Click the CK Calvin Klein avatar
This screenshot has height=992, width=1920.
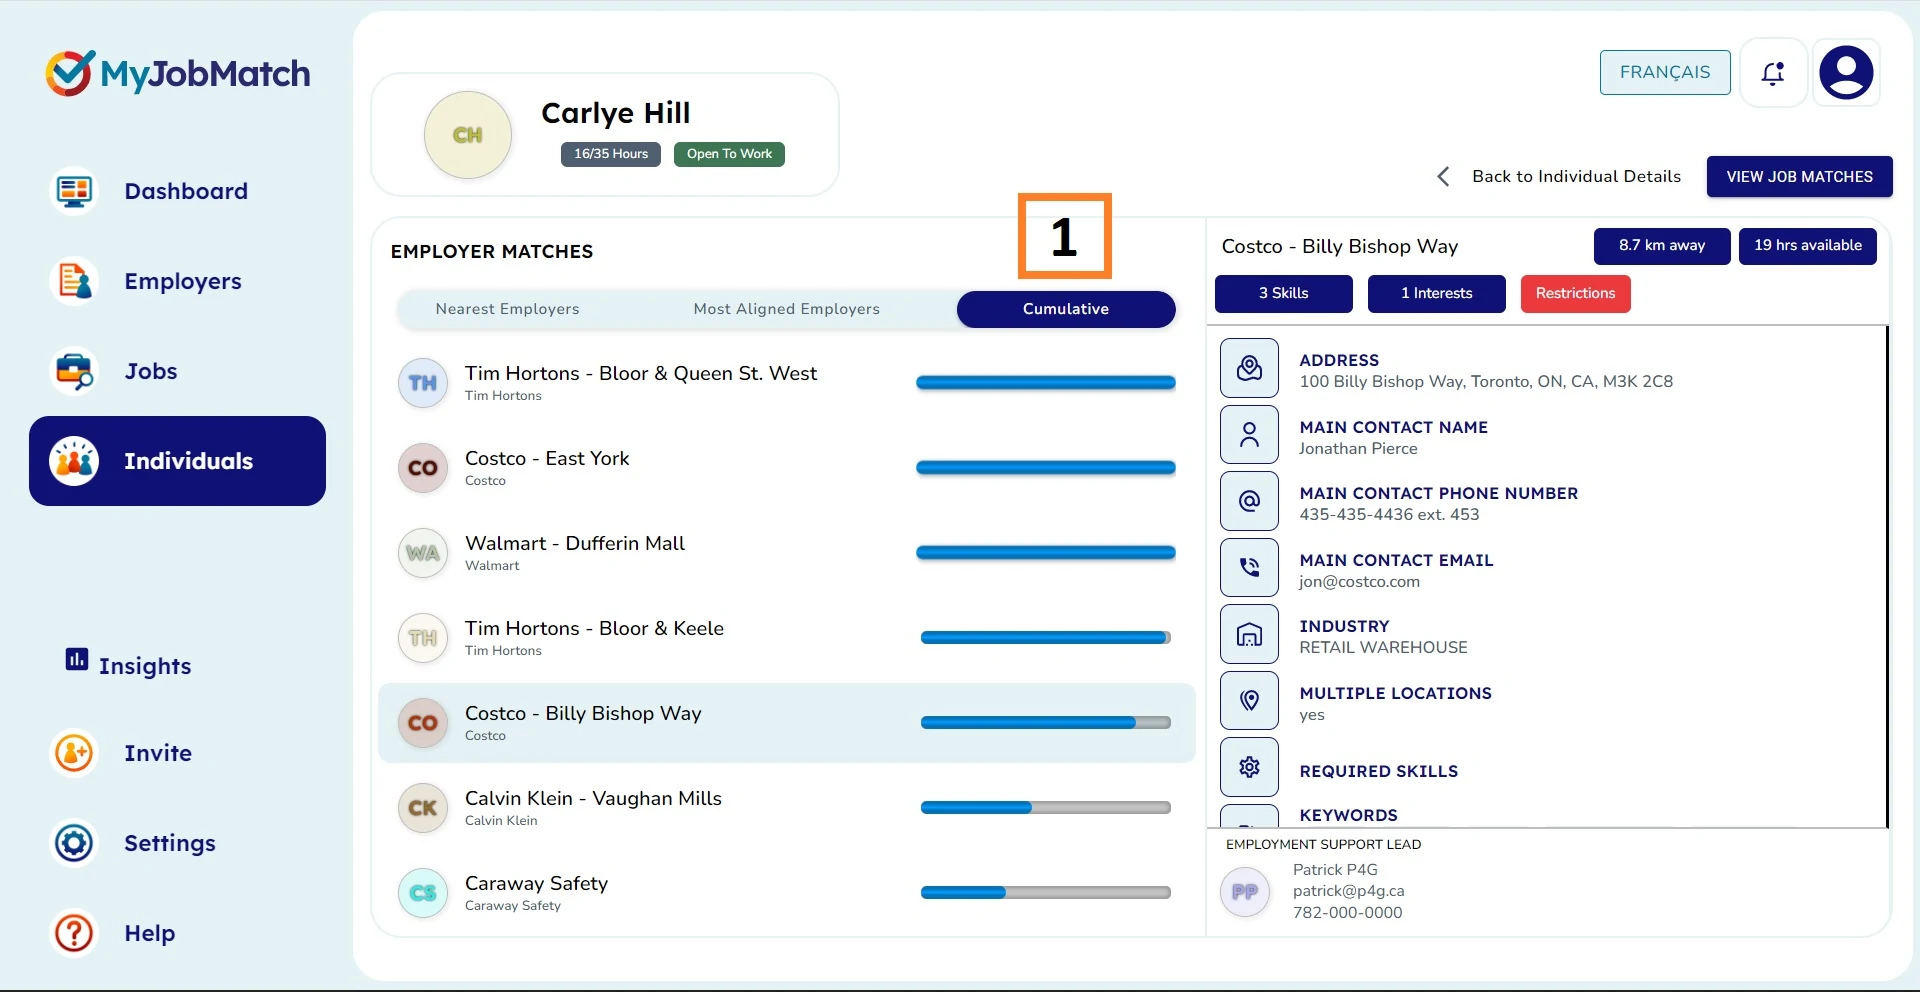(x=423, y=808)
